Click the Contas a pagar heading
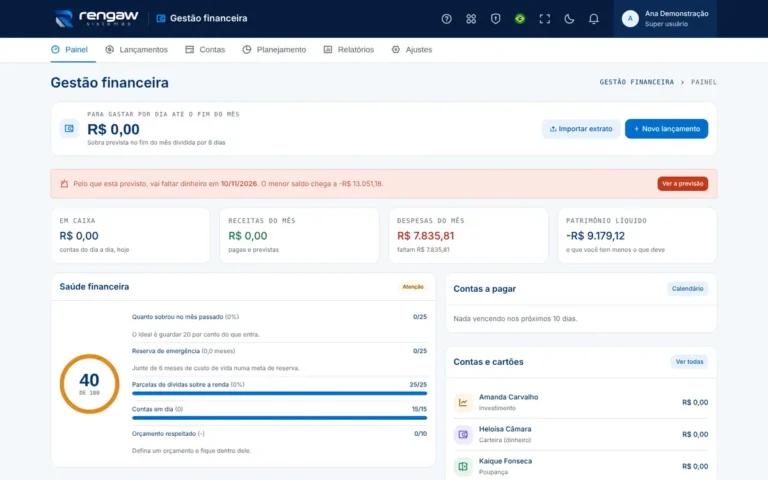The width and height of the screenshot is (768, 480). 484,289
